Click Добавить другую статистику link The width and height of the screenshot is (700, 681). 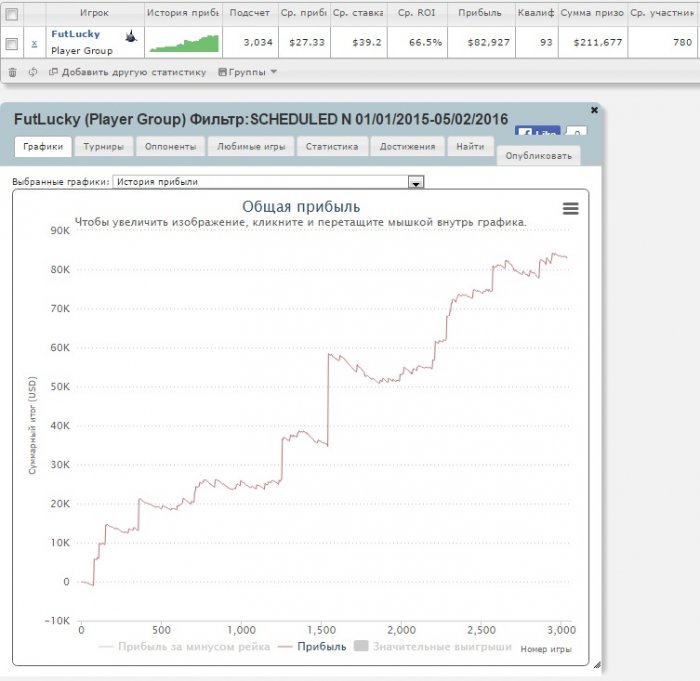point(128,72)
